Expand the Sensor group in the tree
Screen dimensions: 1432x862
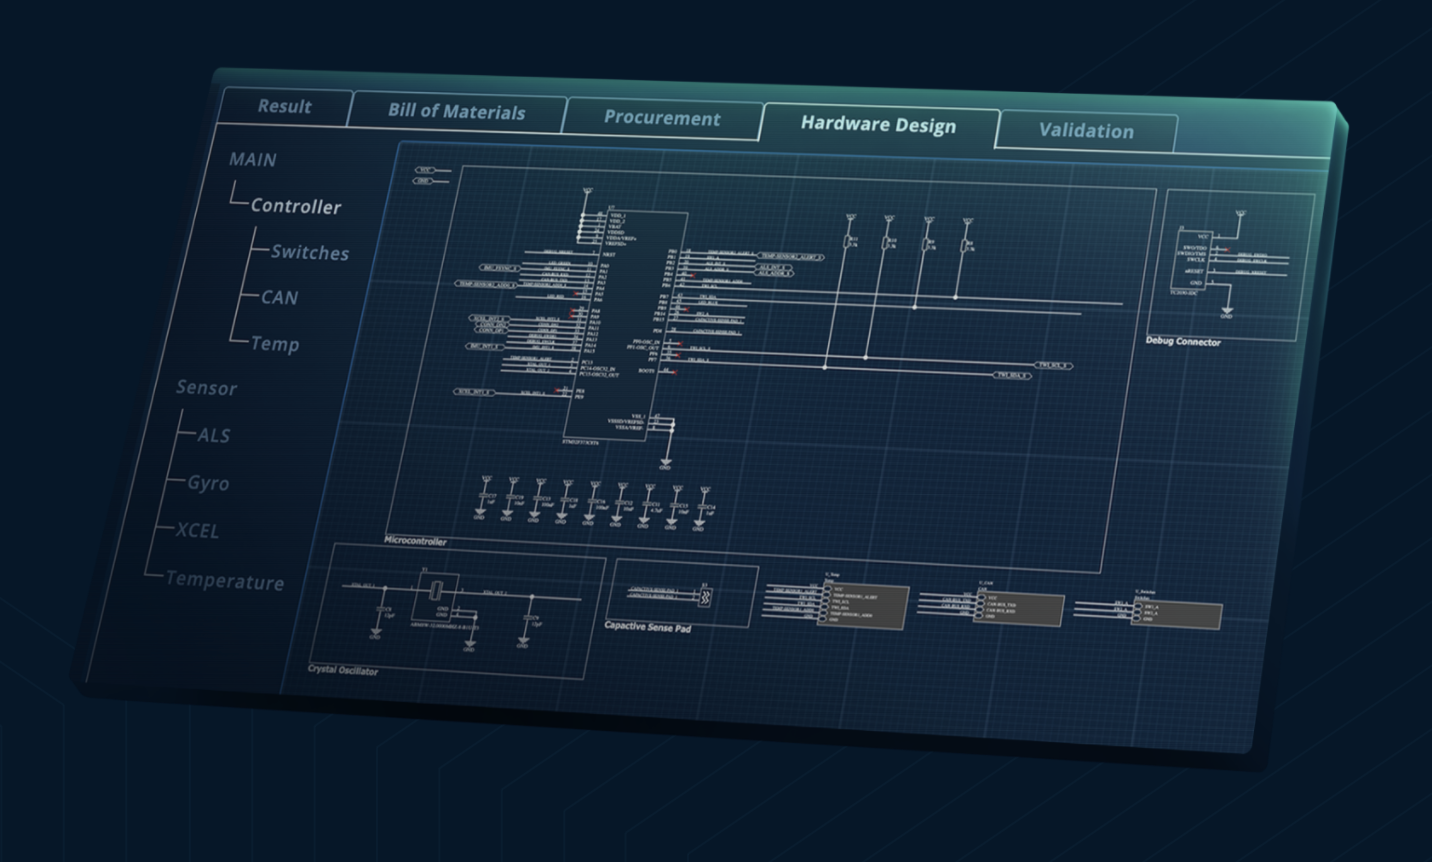(208, 389)
